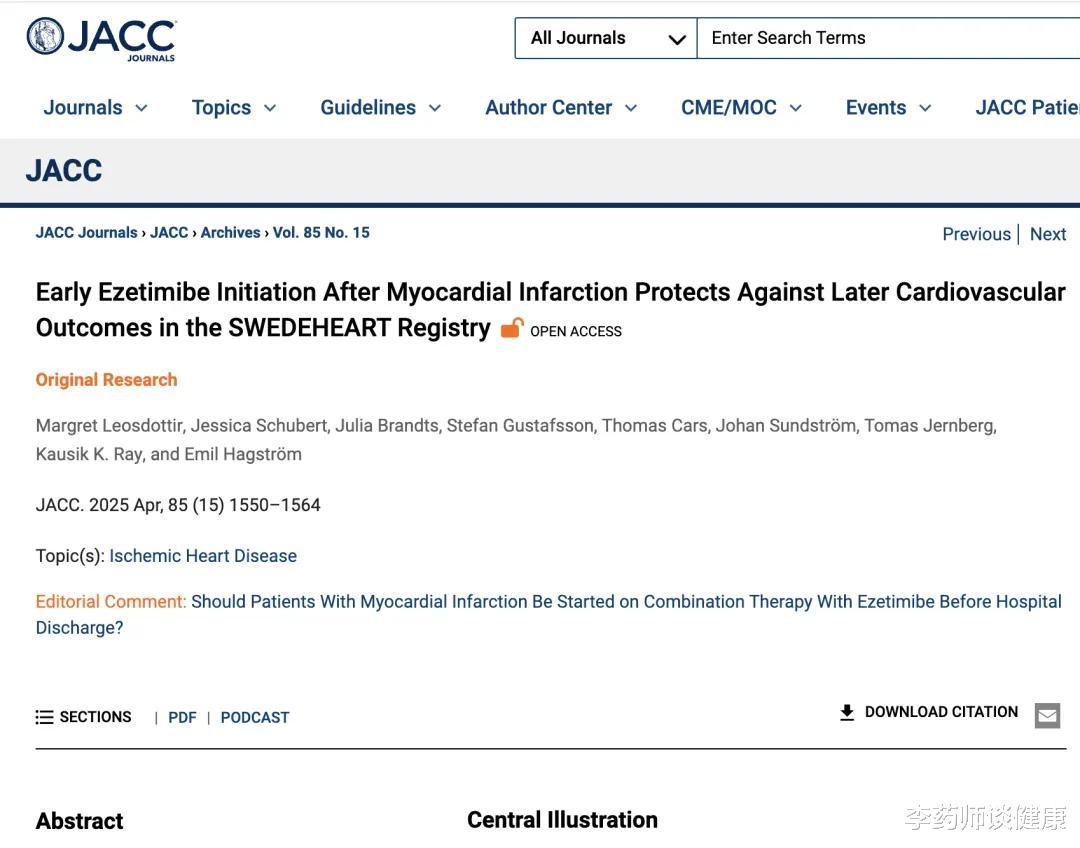Go to the Next article
This screenshot has height=848, width=1080.
1048,234
